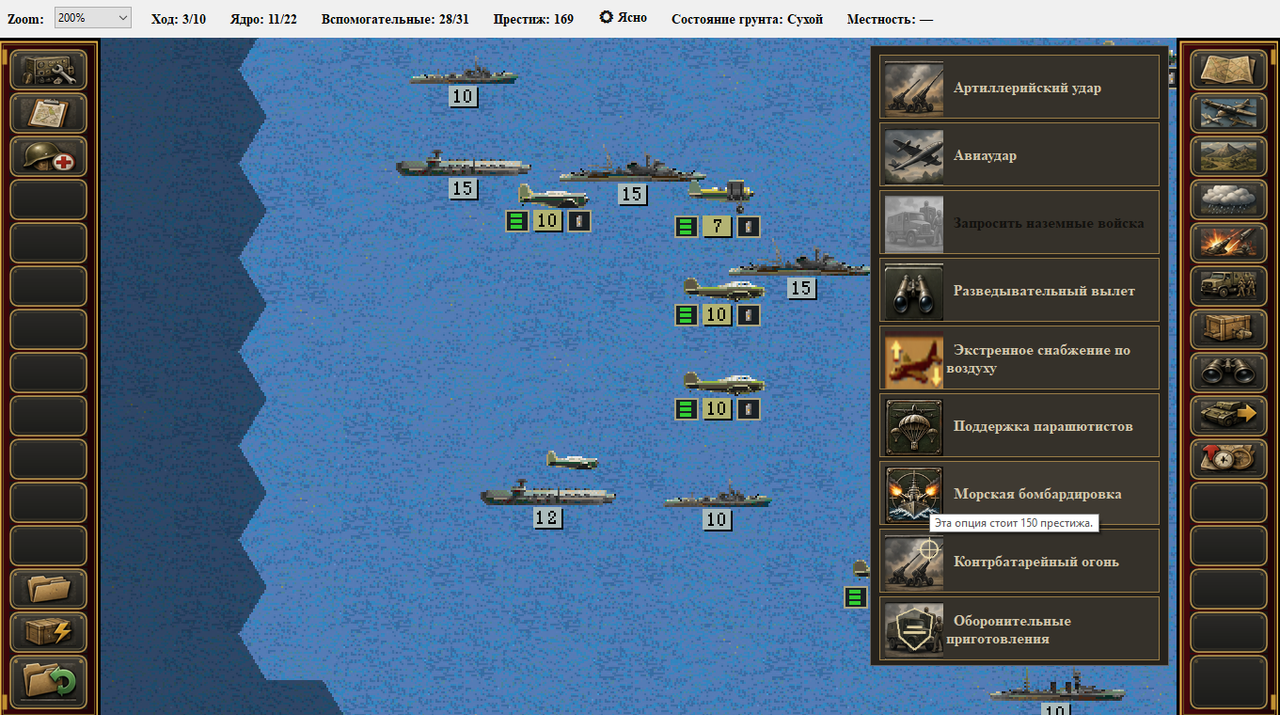Click the tank with yellow arrow button

[x=1229, y=416]
